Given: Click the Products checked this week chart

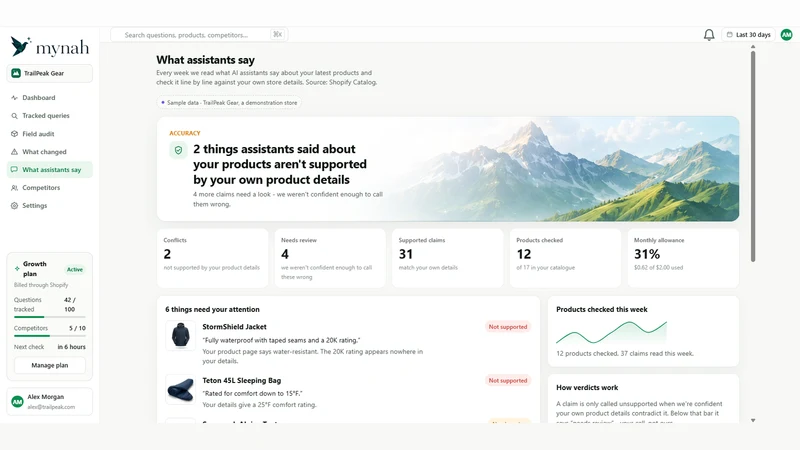Looking at the screenshot, I should [611, 332].
